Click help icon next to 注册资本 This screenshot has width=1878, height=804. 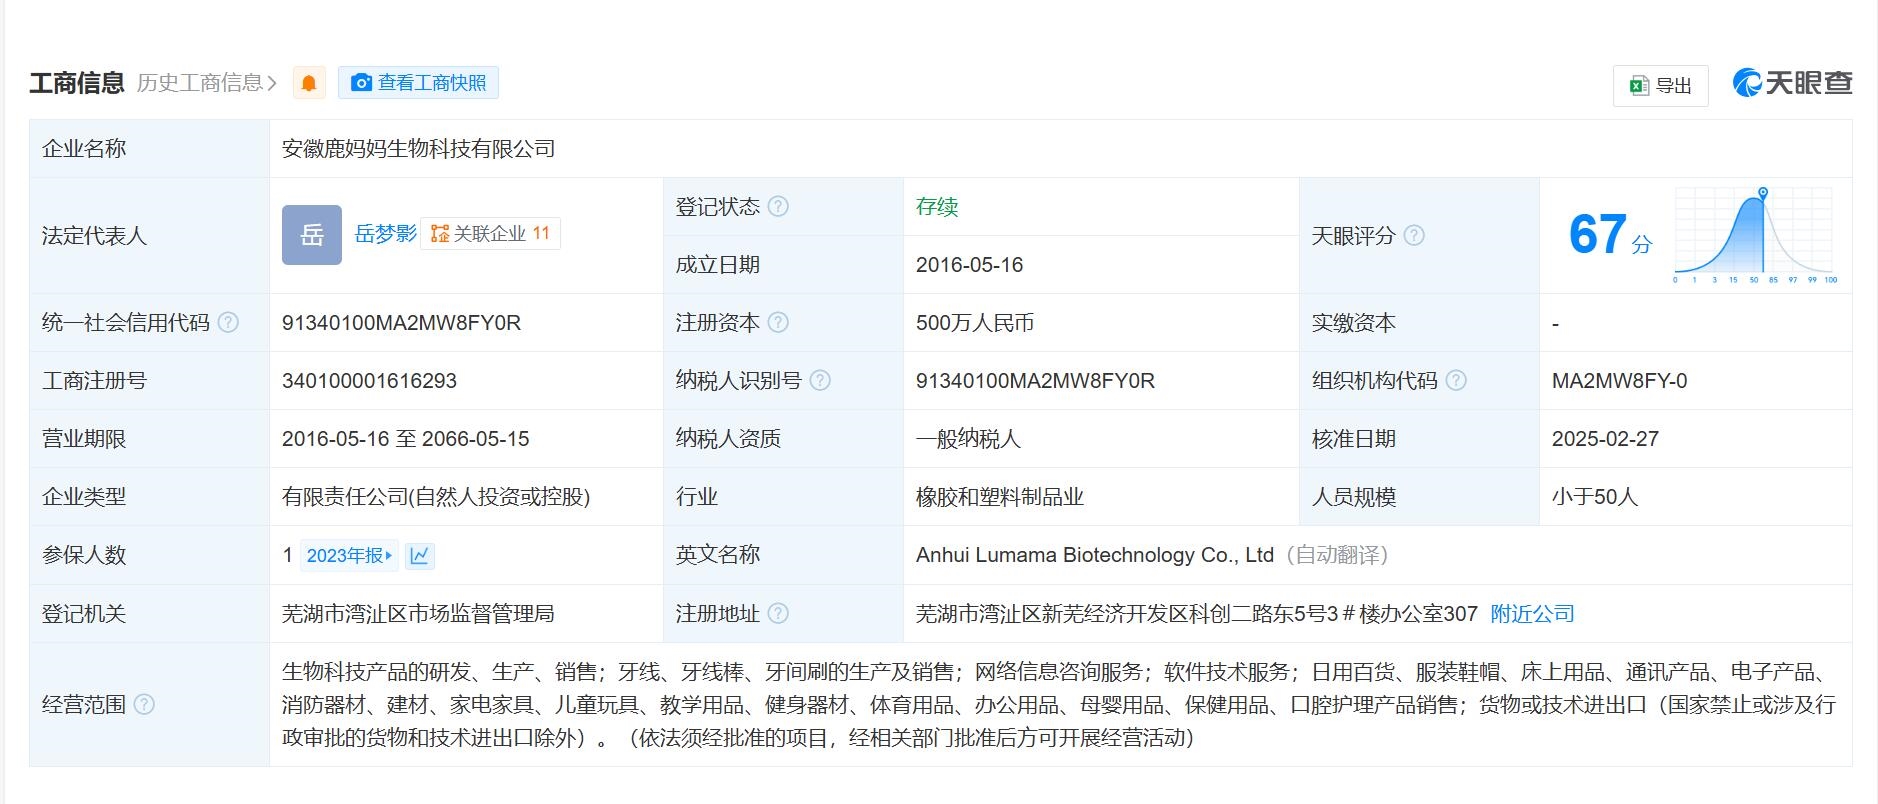(x=778, y=323)
